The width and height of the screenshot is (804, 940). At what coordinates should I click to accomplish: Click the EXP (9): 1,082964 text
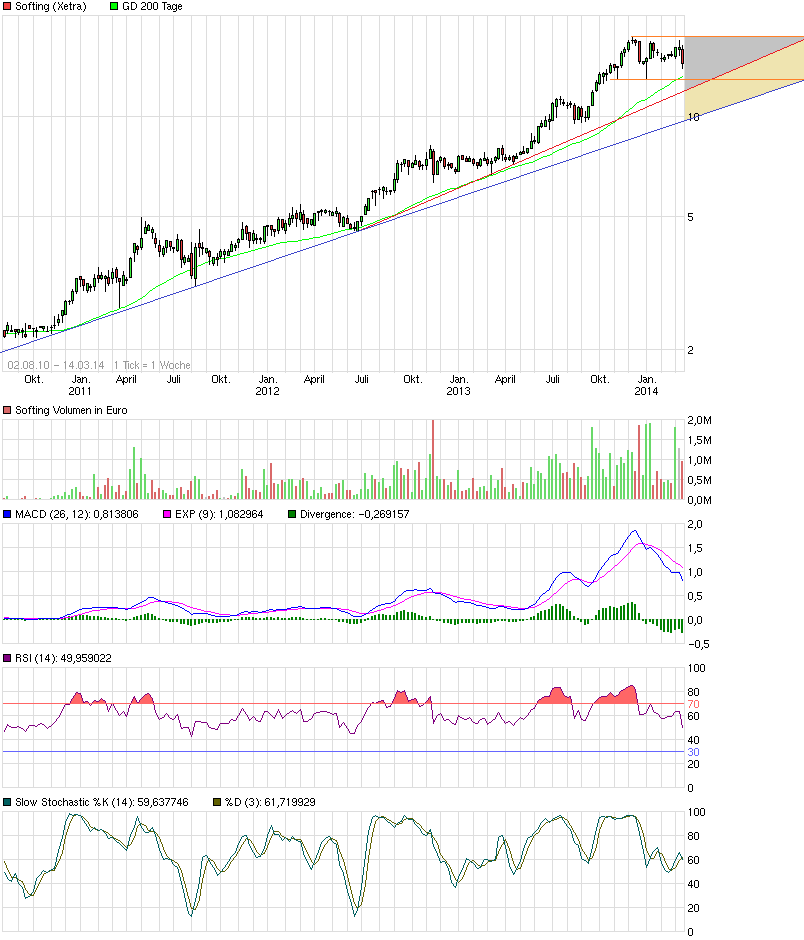(x=219, y=514)
